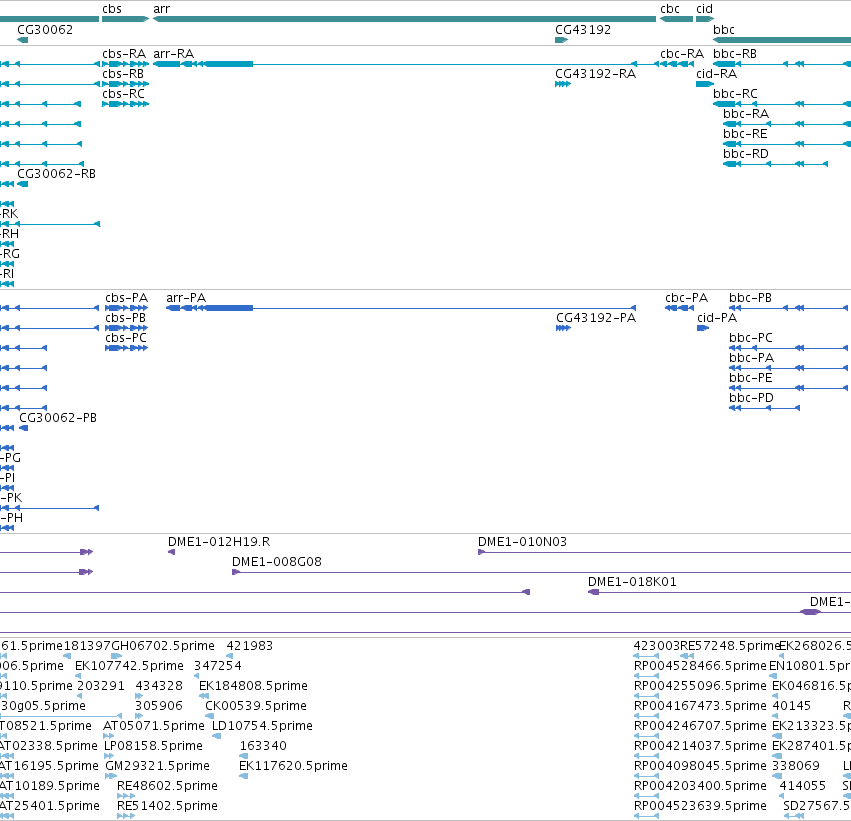Click the LP08158.5prime EST label
Viewport: 851px width, 821px height.
[153, 747]
